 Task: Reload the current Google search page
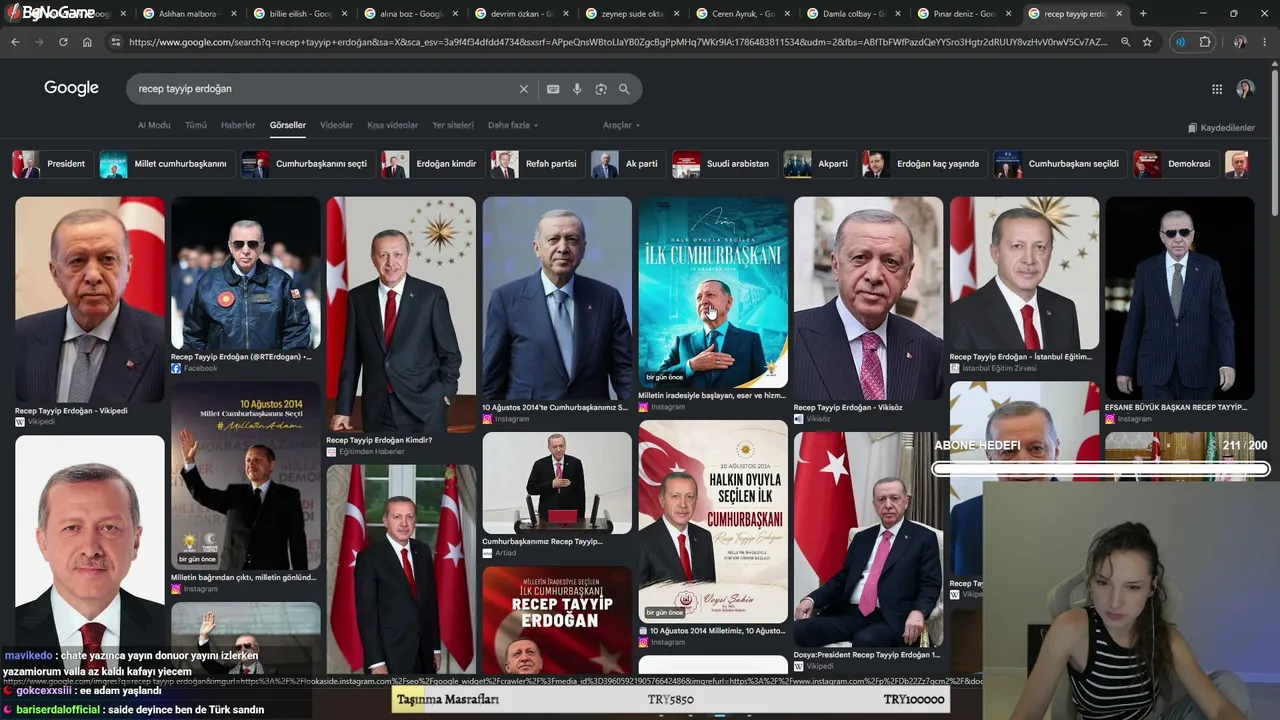click(x=63, y=42)
